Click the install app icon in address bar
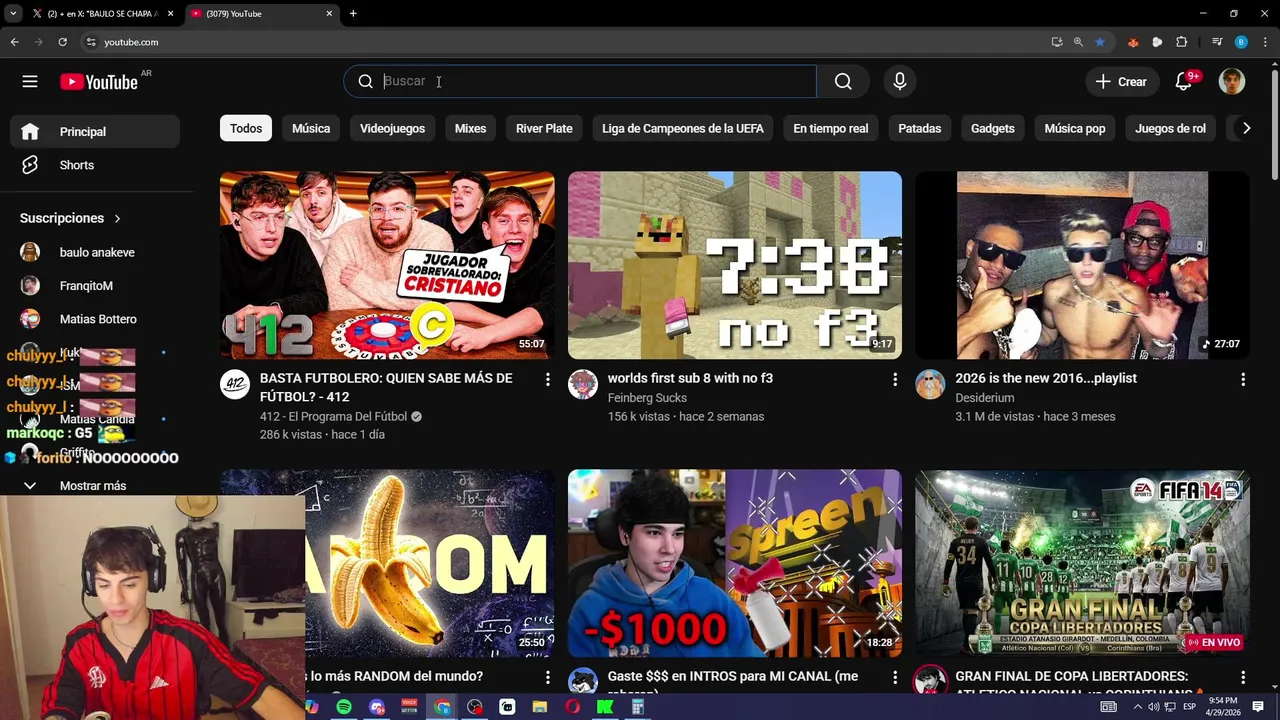1280x720 pixels. tap(1057, 42)
